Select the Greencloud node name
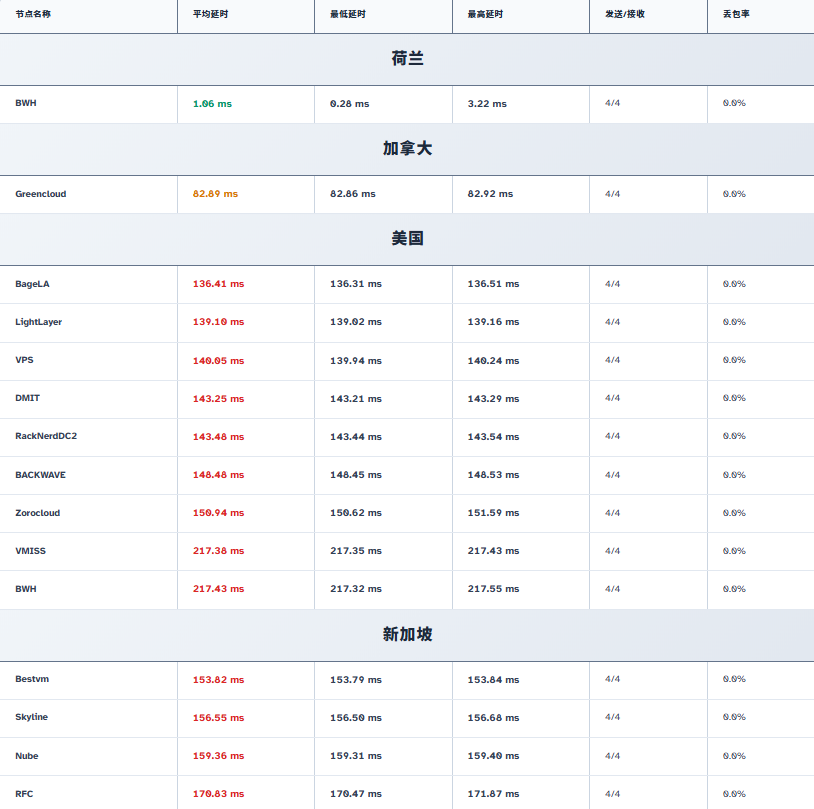Image resolution: width=814 pixels, height=809 pixels. [41, 194]
